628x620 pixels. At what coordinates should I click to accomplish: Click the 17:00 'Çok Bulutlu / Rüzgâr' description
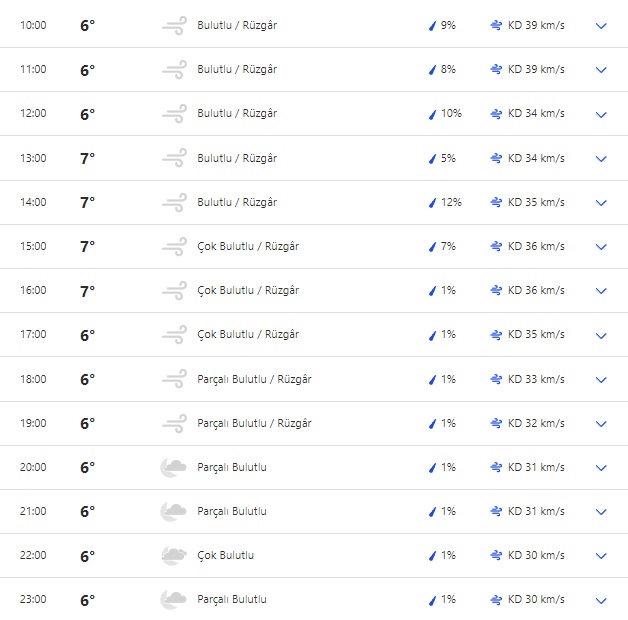(248, 334)
